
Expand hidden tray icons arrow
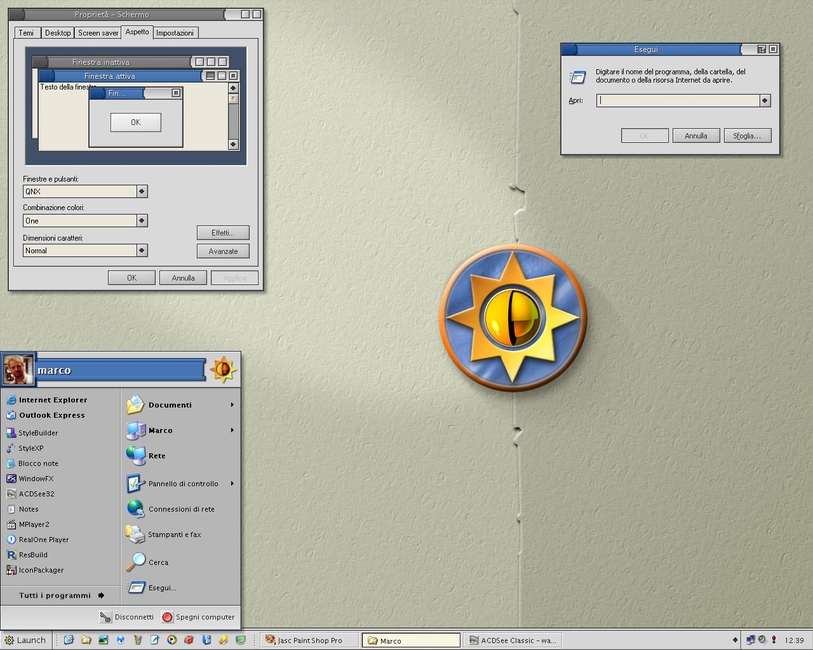735,640
